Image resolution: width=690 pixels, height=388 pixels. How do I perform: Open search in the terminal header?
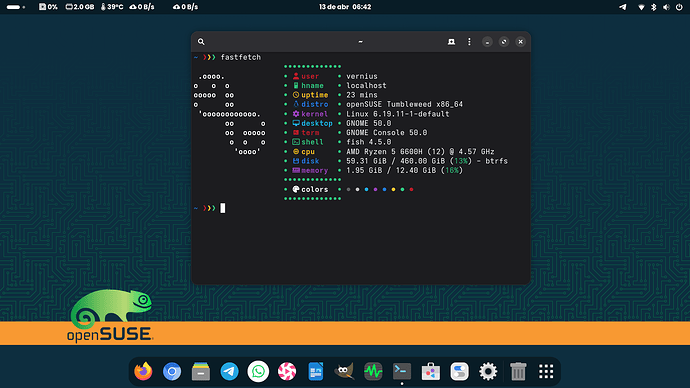click(x=201, y=42)
